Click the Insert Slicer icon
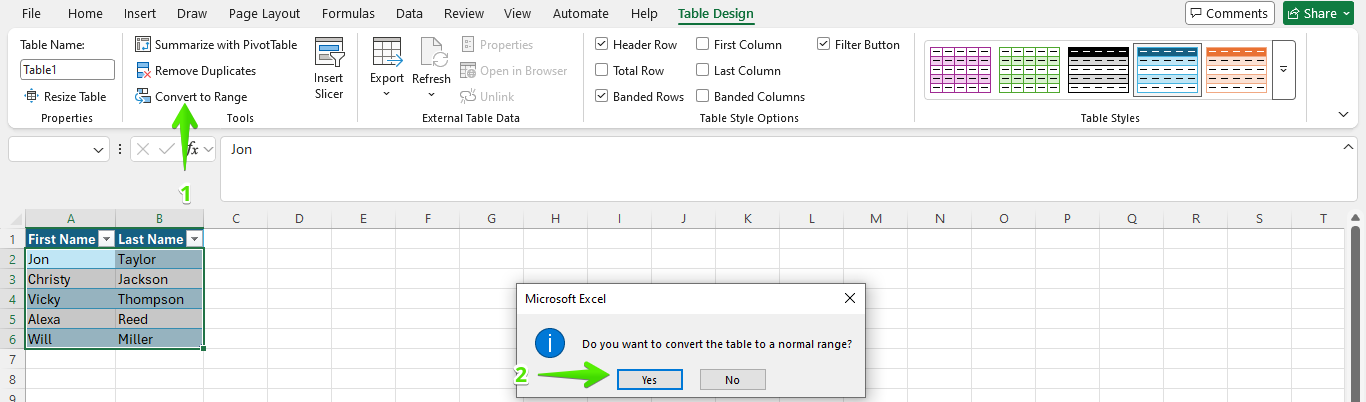Image resolution: width=1366 pixels, height=402 pixels. coord(329,54)
